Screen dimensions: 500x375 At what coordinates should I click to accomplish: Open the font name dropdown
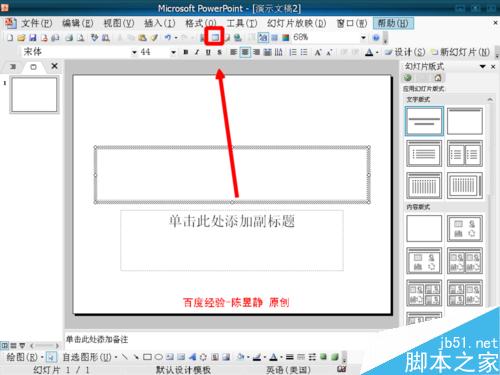coord(134,52)
